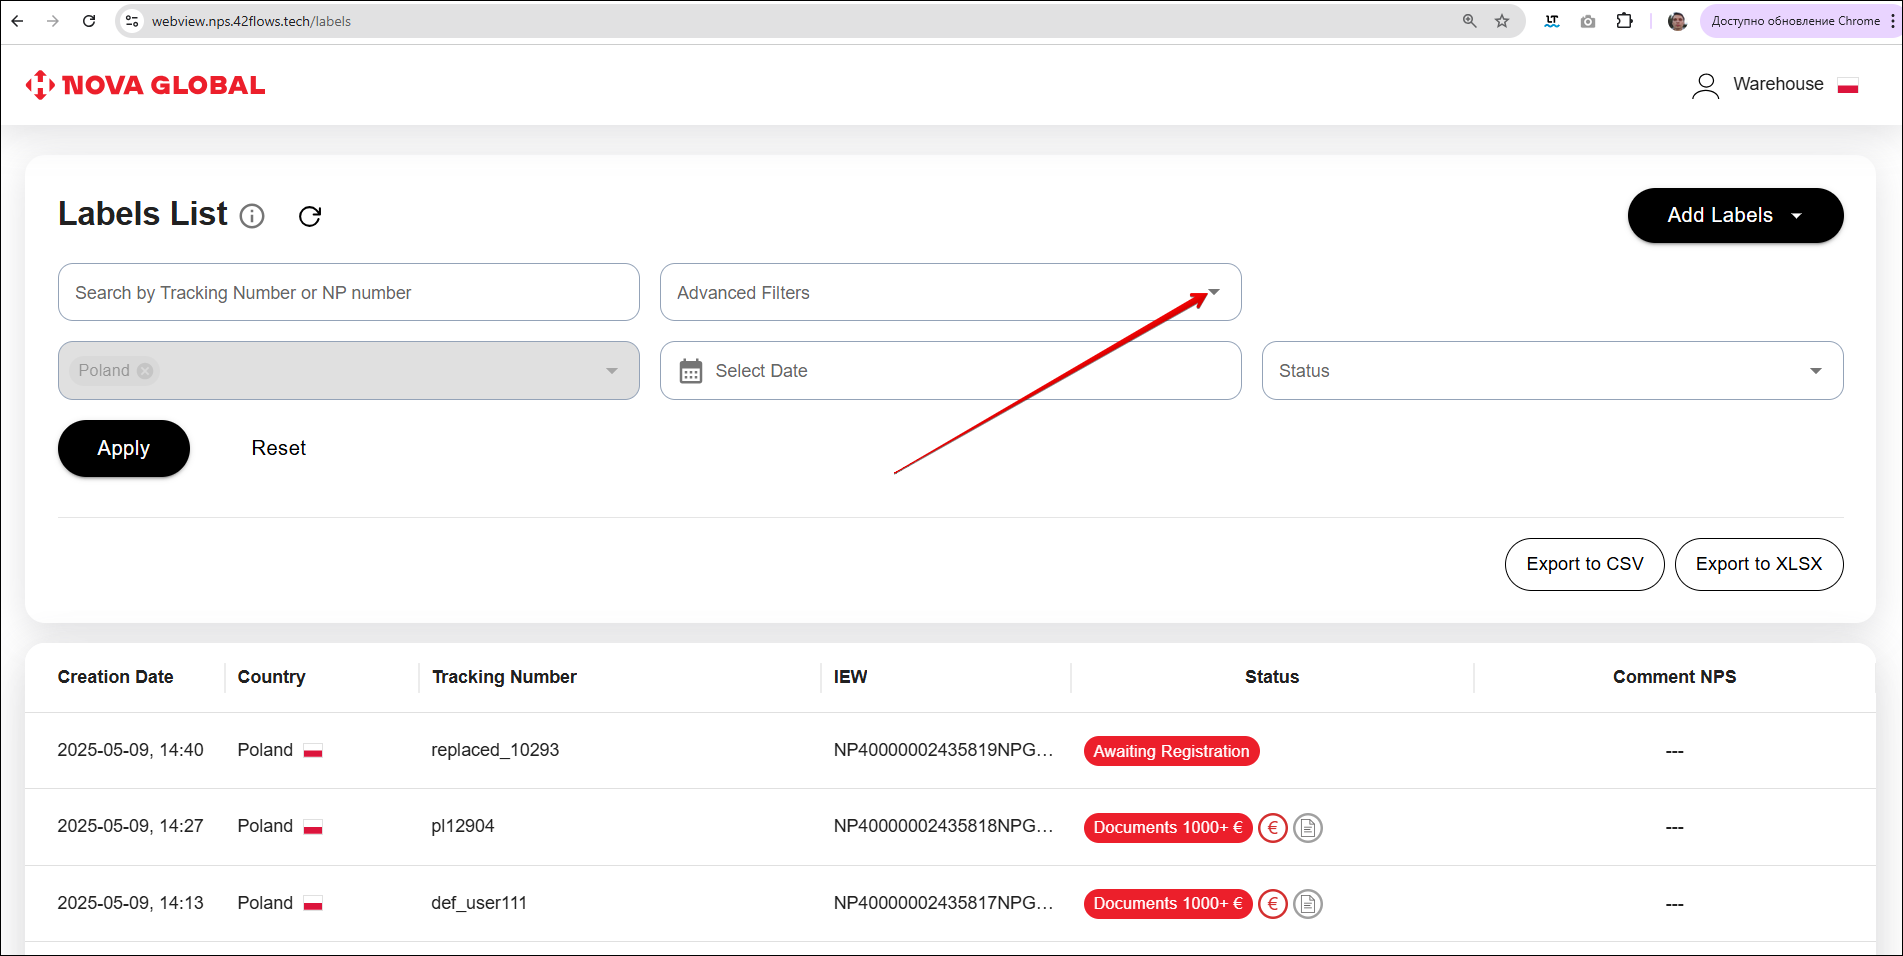The image size is (1903, 956).
Task: Reset all the filters
Action: (x=278, y=449)
